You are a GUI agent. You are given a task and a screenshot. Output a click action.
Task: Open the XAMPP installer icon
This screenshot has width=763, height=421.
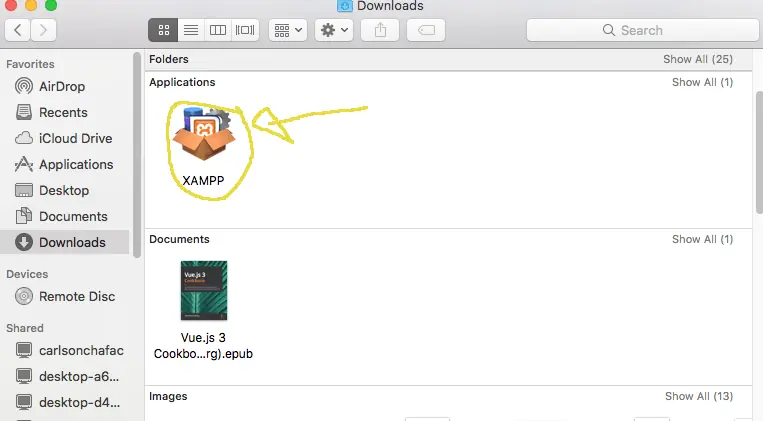click(204, 140)
